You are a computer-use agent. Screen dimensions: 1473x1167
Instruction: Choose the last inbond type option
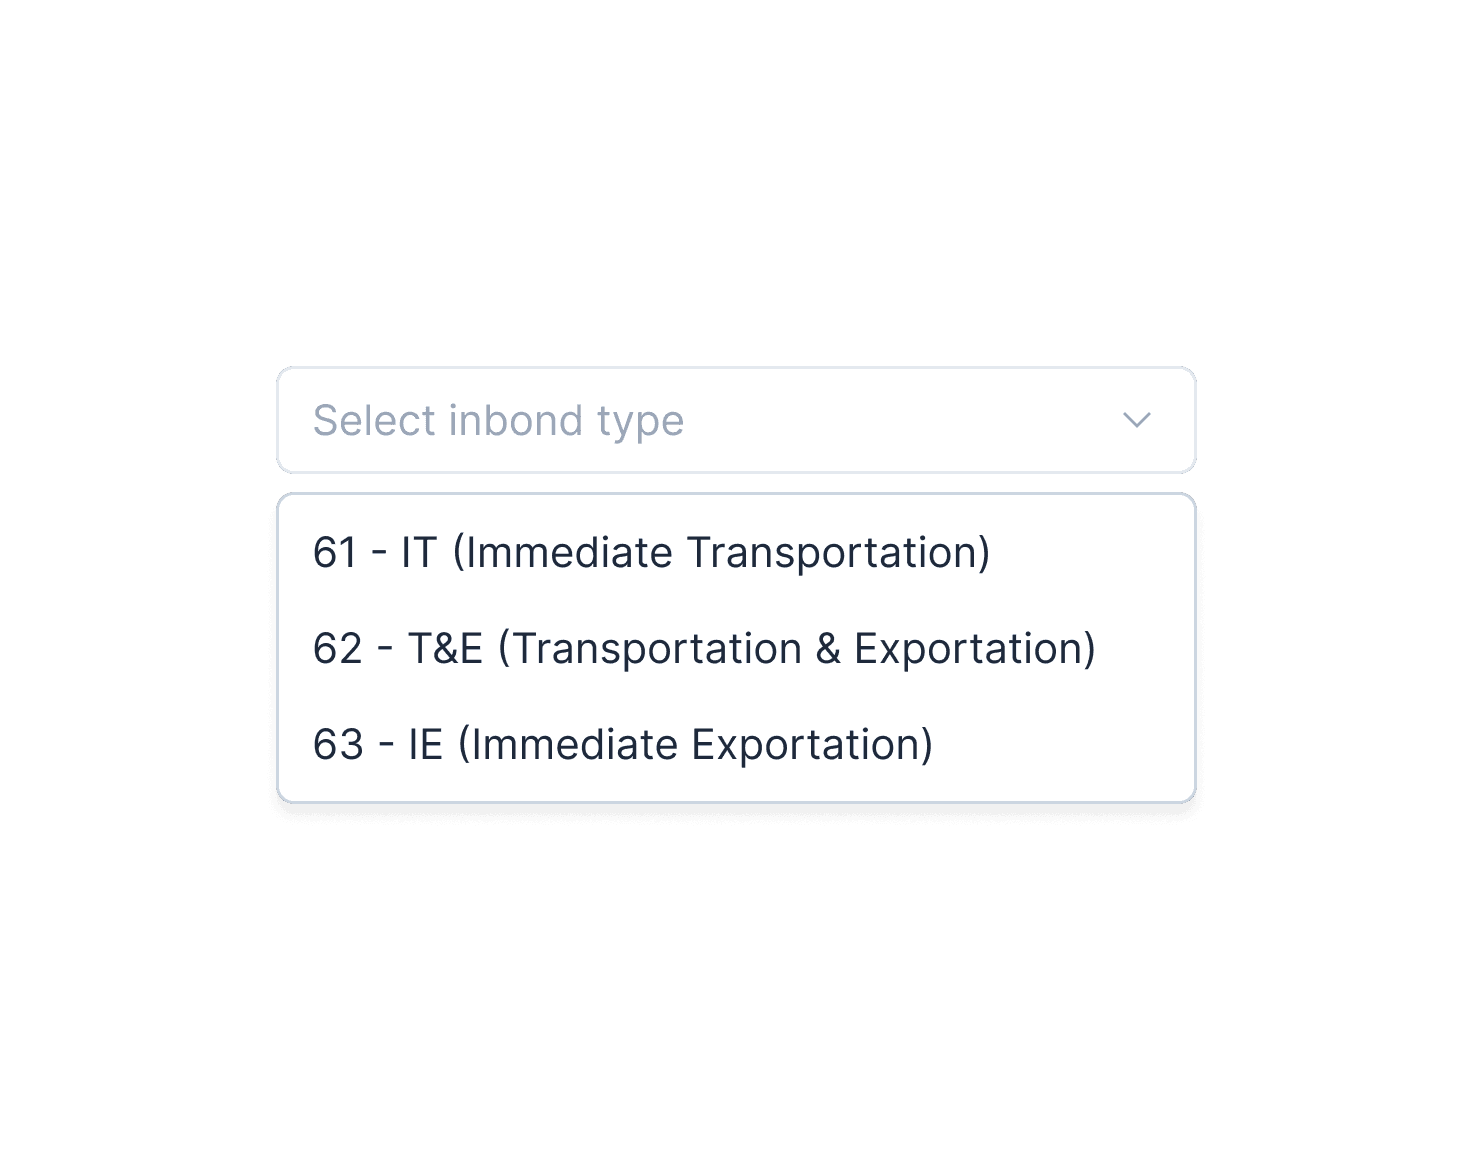(622, 745)
